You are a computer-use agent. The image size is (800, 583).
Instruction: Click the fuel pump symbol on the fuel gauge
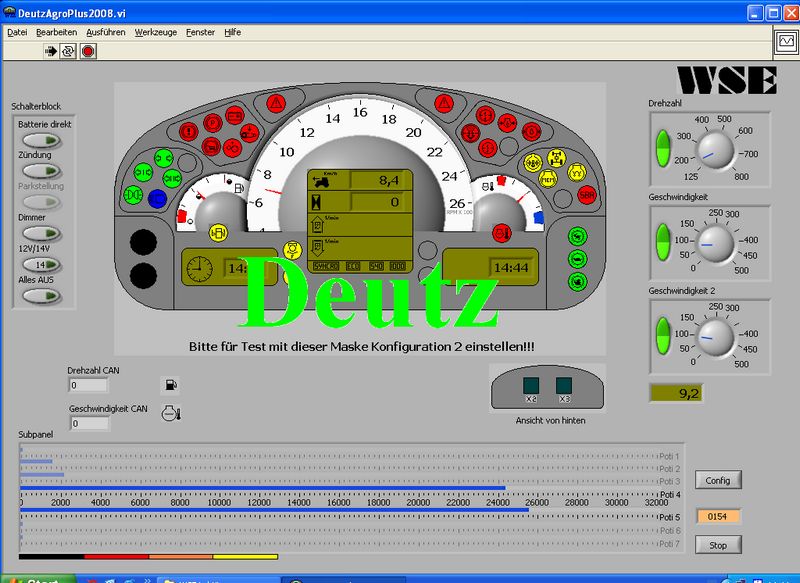pyautogui.click(x=239, y=188)
